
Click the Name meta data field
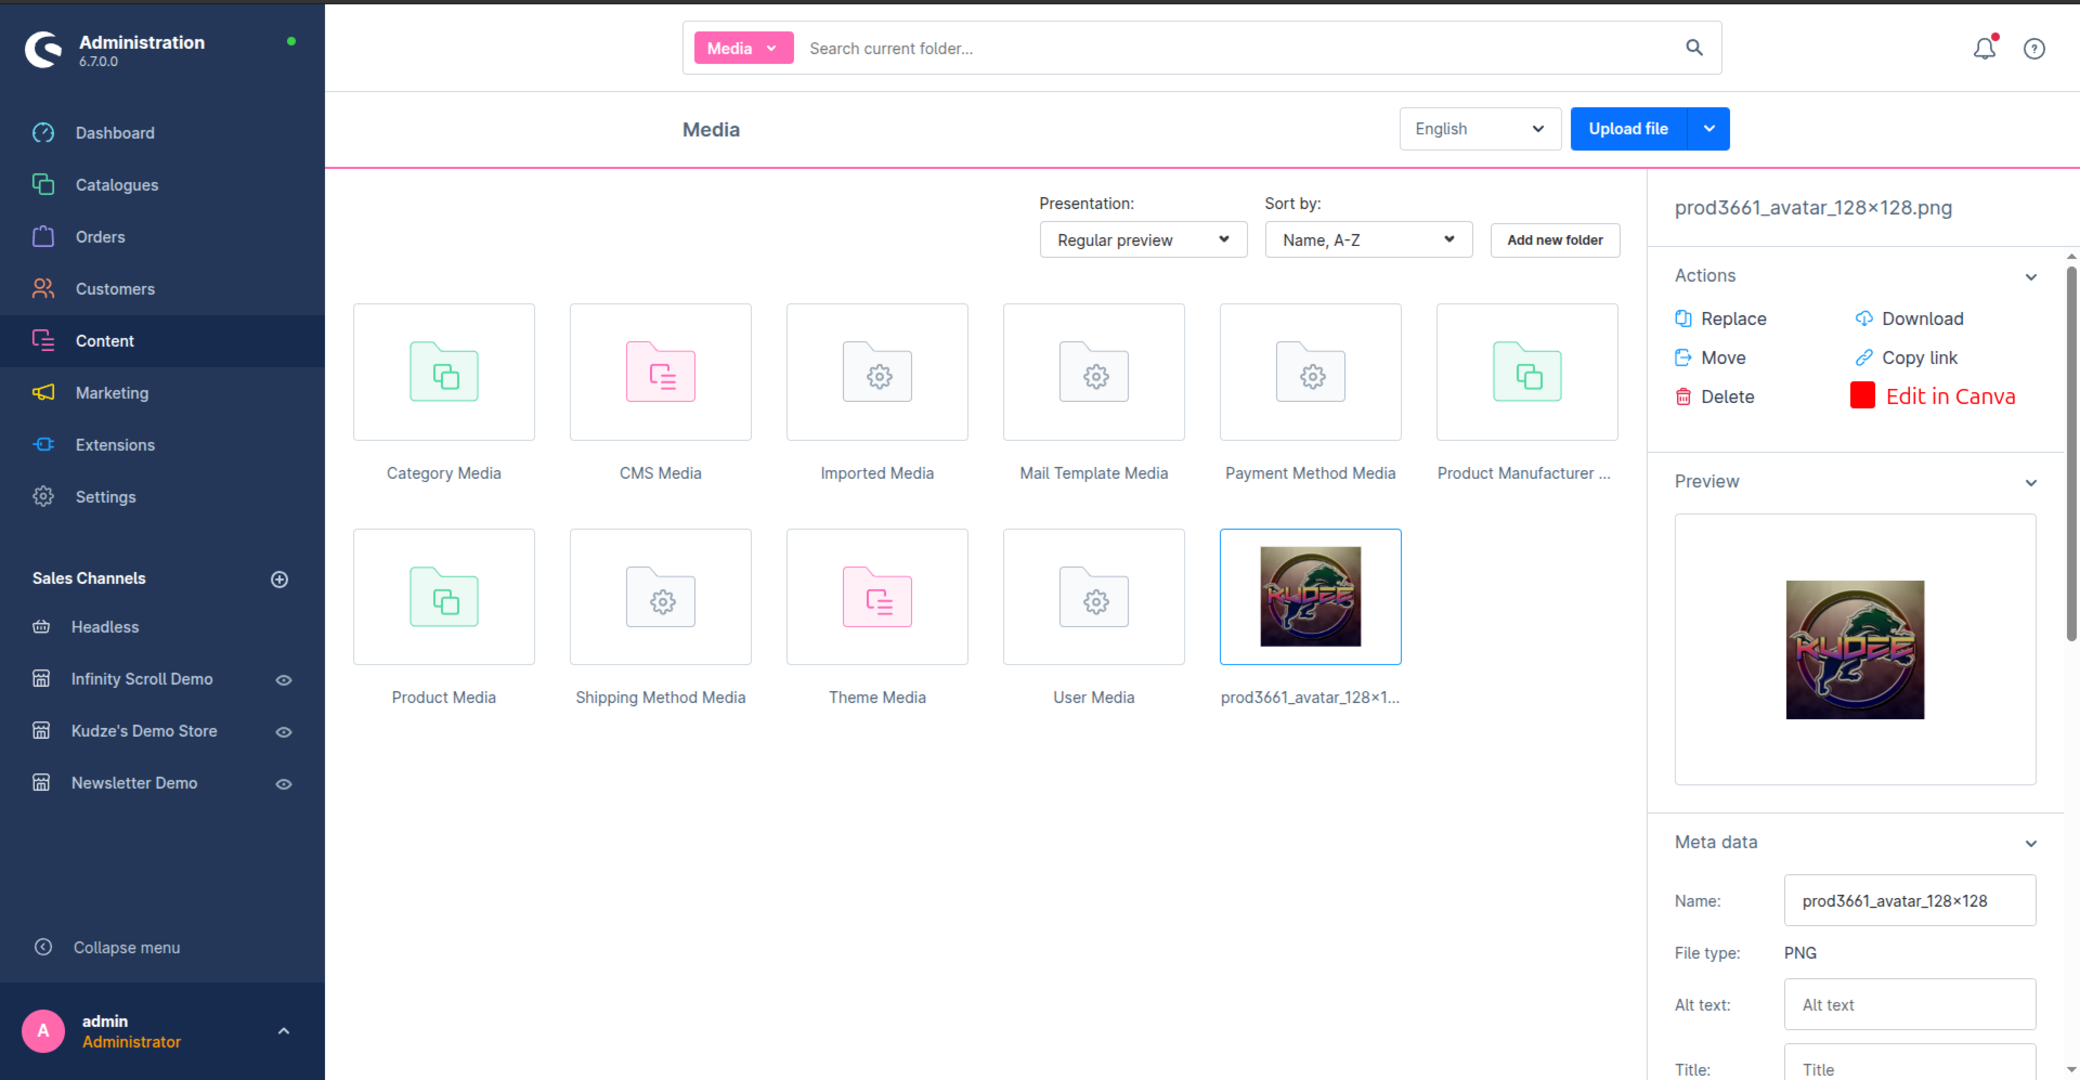pyautogui.click(x=1910, y=901)
